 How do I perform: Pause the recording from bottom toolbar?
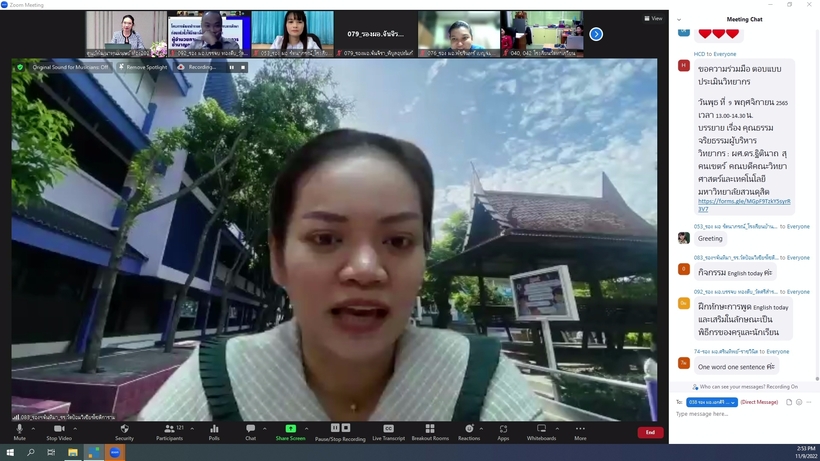tap(335, 428)
